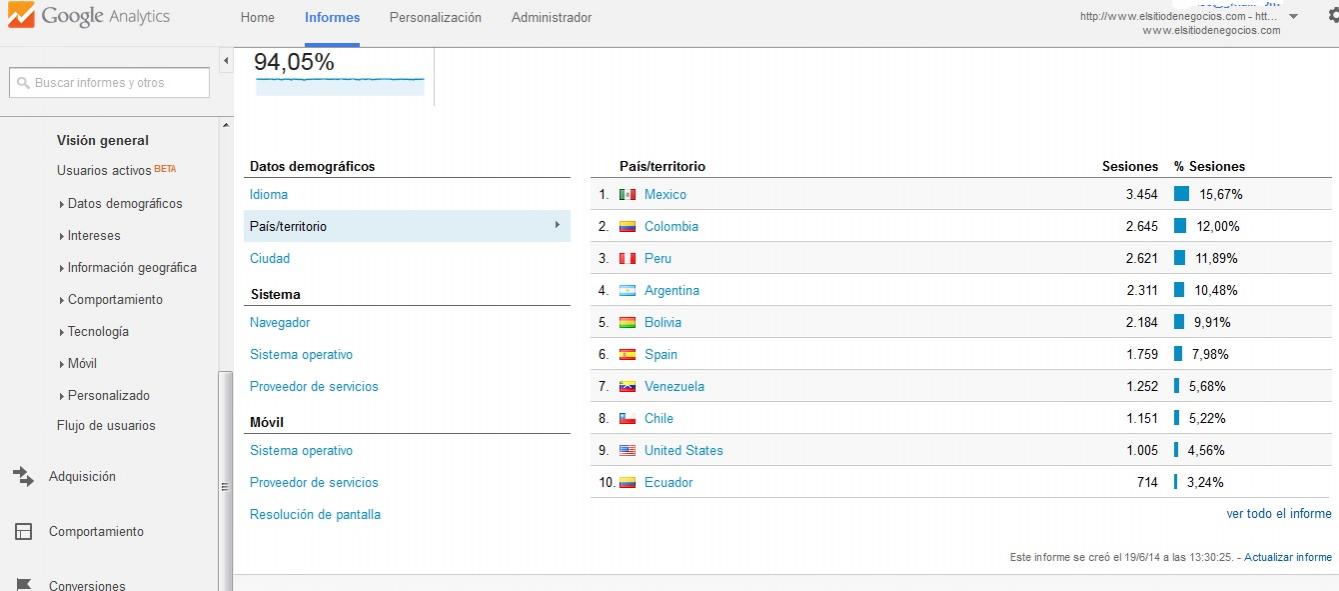1339x591 pixels.
Task: Switch to the Administrador tab
Action: click(551, 18)
